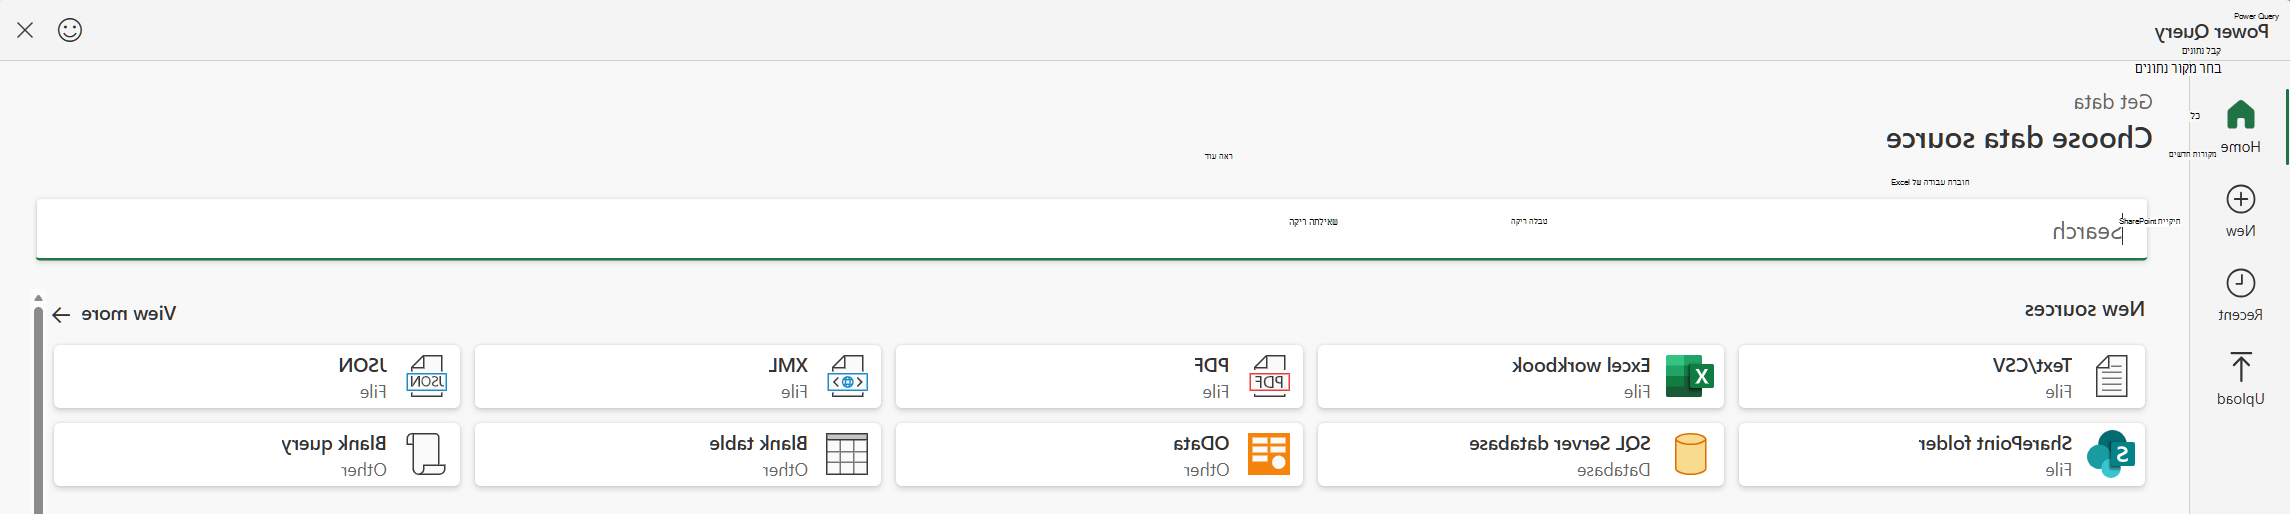Focus the Search input field
The height and width of the screenshot is (514, 2290).
click(1091, 229)
